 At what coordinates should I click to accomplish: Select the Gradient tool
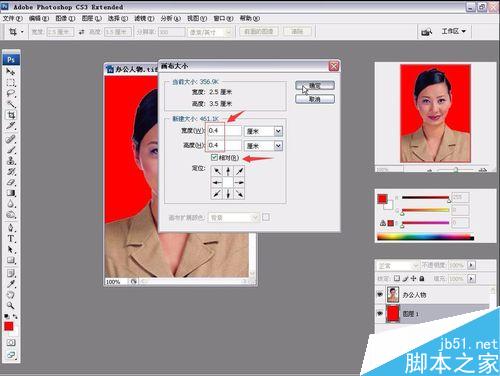11,193
